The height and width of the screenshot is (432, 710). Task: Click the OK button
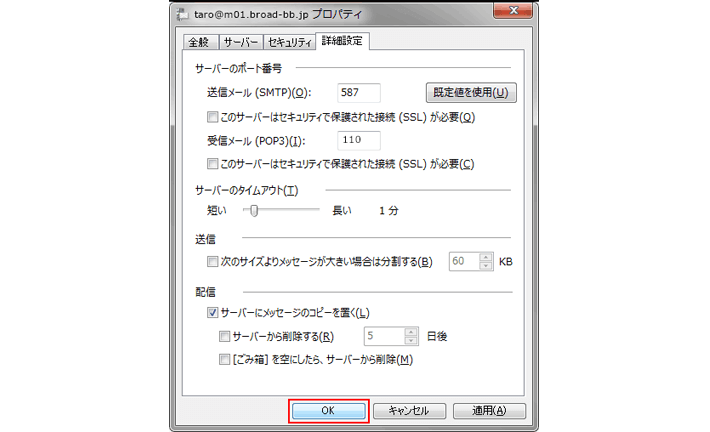click(329, 410)
